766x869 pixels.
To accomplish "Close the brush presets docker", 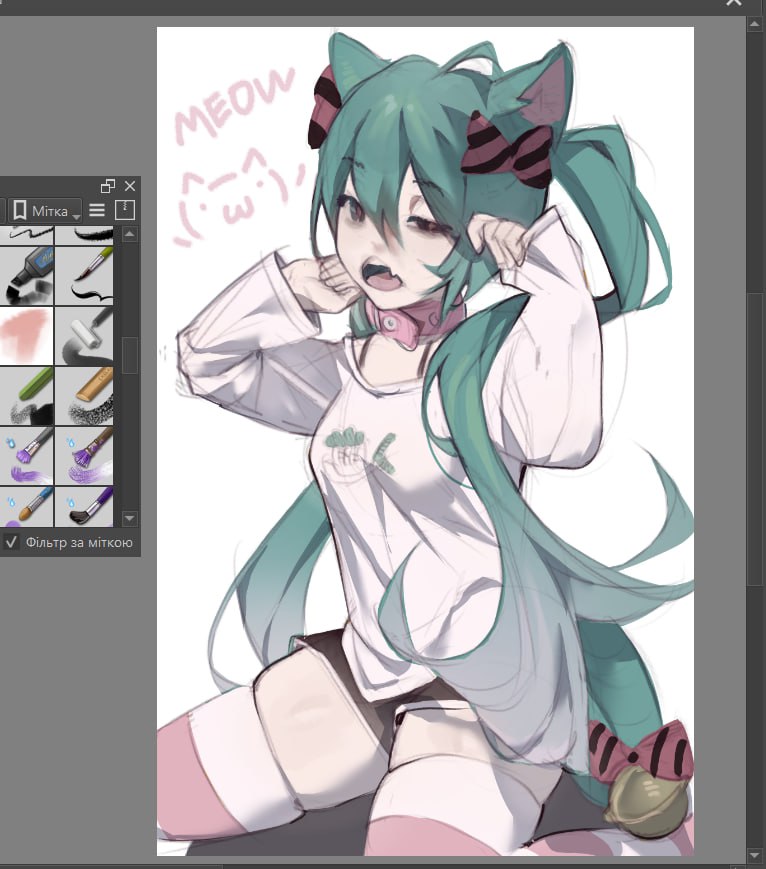I will click(130, 186).
